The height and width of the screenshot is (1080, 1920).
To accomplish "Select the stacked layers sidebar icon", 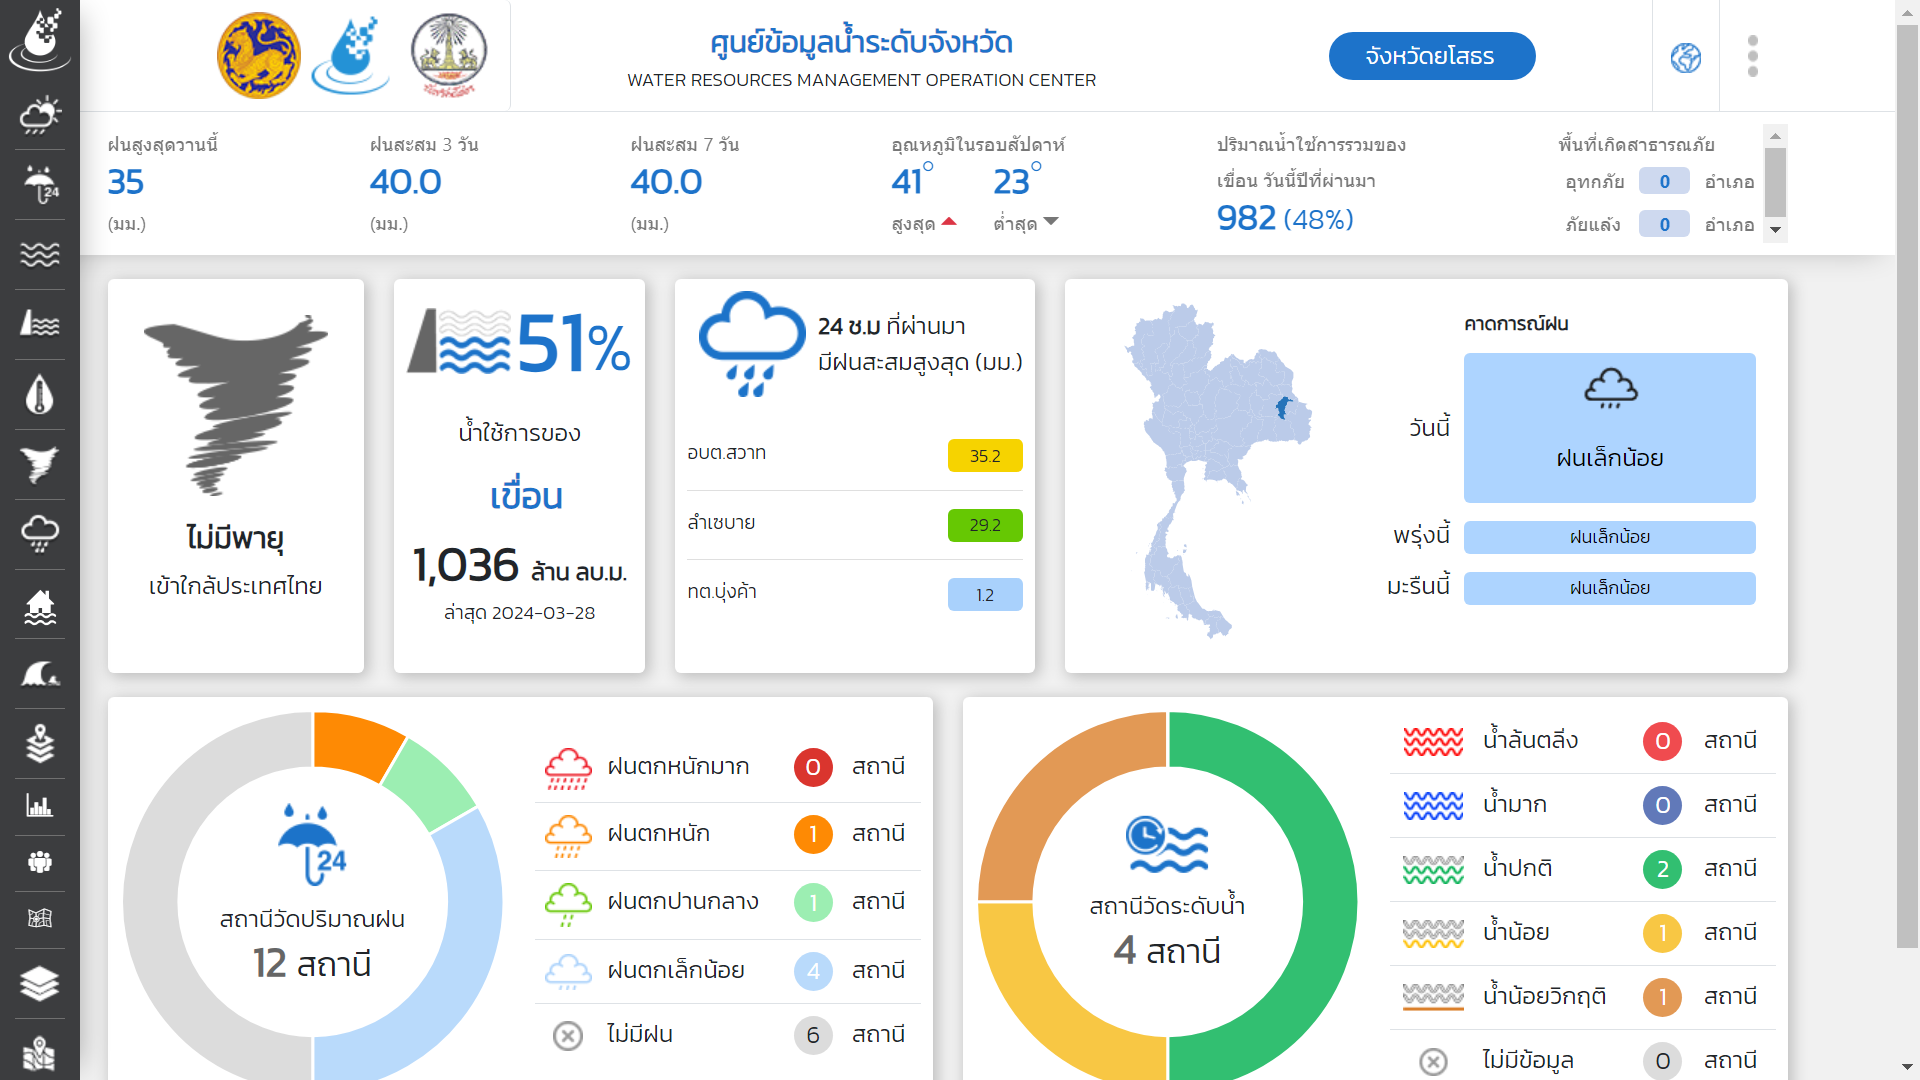I will pos(40,984).
